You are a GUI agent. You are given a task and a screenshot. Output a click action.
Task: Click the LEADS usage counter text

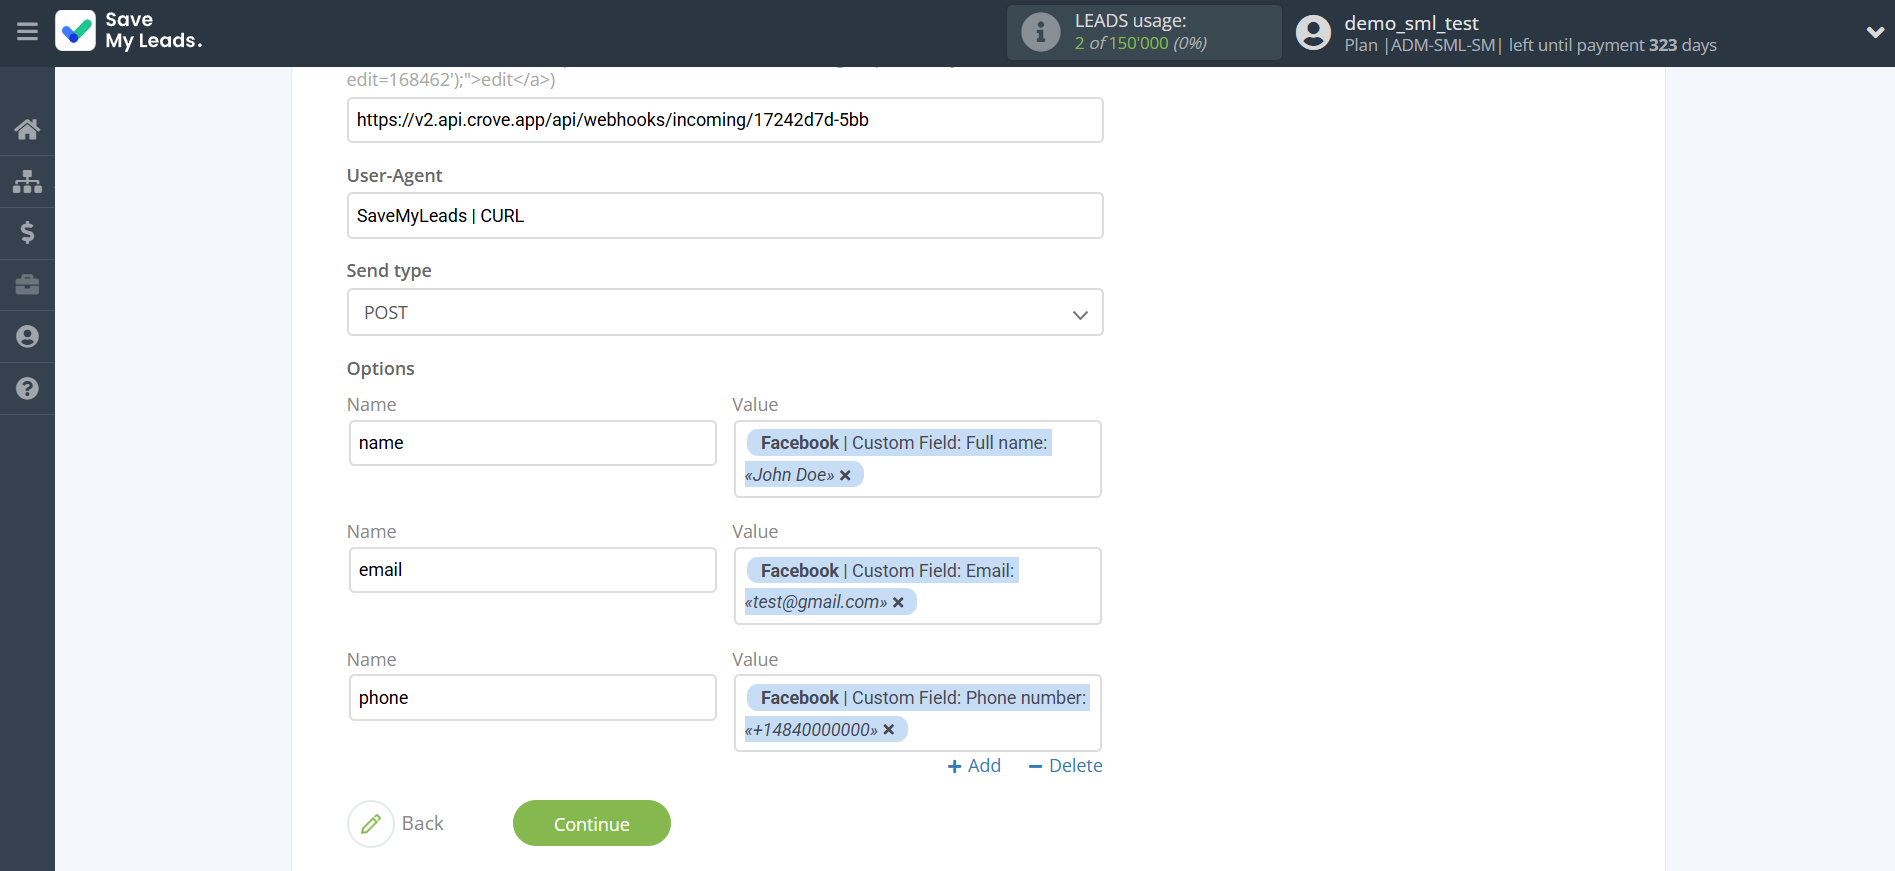click(1141, 43)
